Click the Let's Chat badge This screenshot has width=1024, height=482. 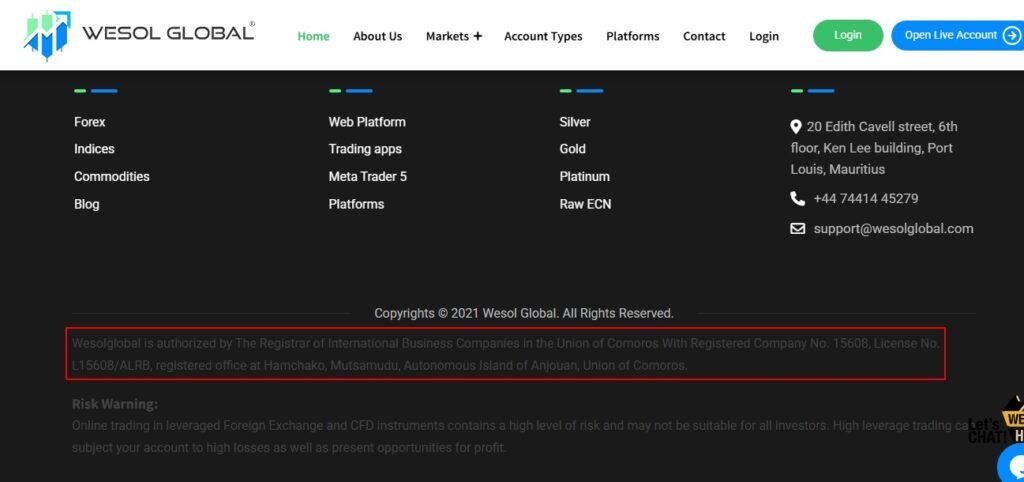pyautogui.click(x=996, y=421)
